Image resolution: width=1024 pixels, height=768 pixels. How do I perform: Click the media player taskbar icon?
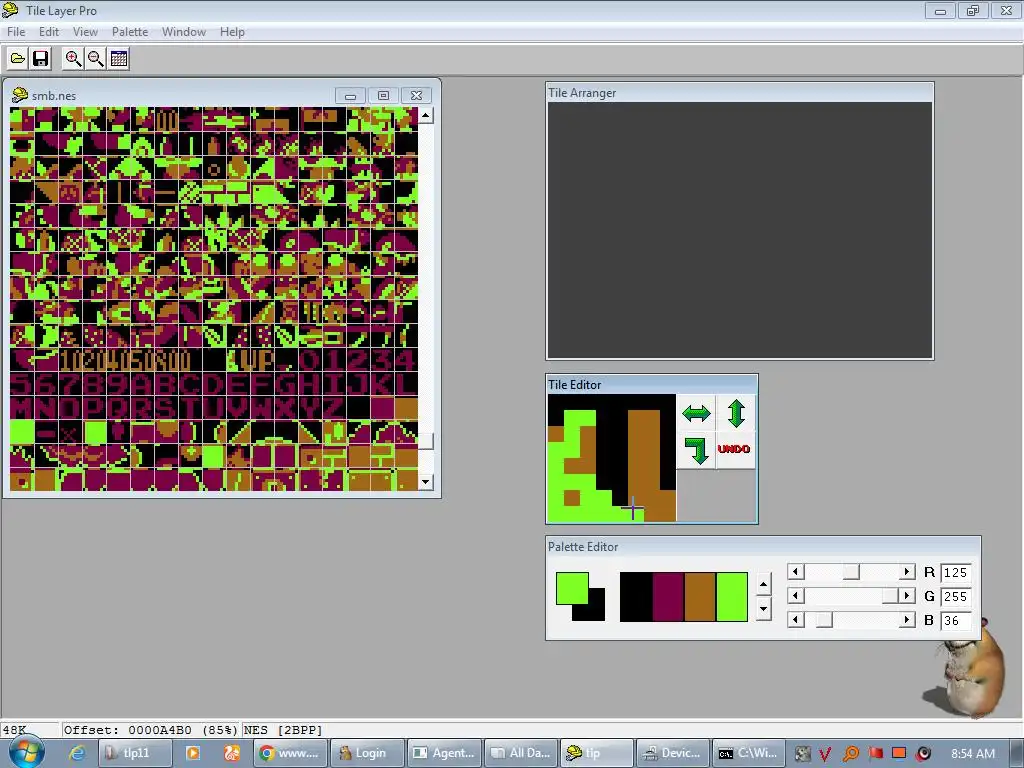[x=193, y=753]
